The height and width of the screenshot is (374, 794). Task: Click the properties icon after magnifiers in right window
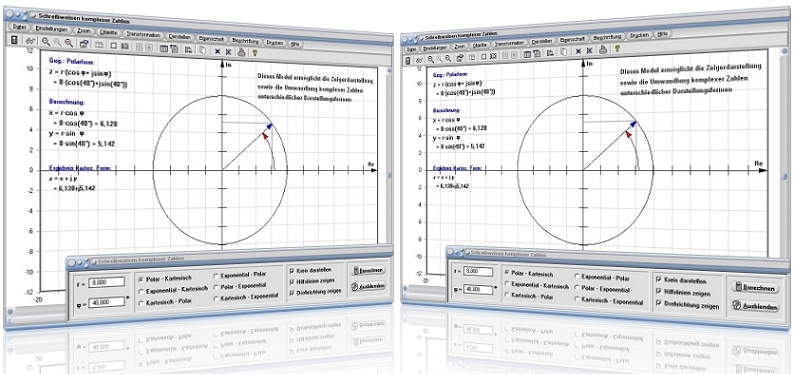click(460, 58)
